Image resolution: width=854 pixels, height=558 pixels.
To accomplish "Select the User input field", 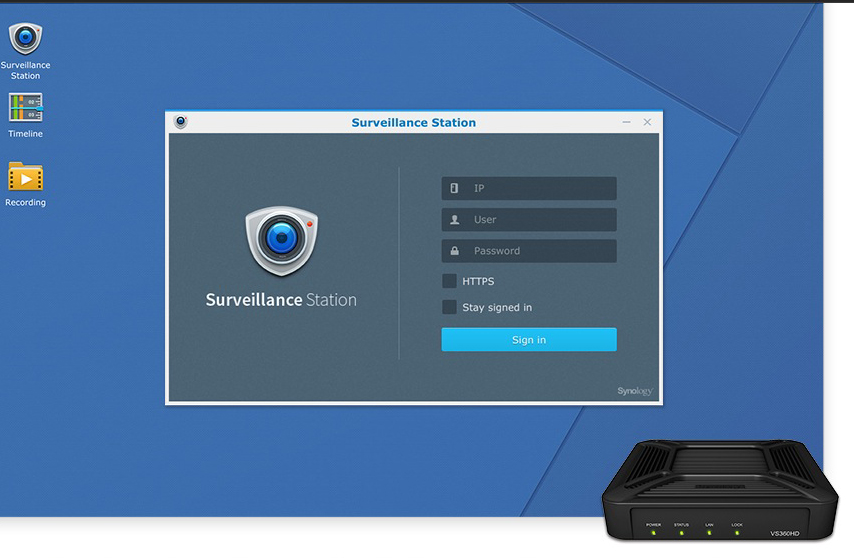I will click(540, 219).
